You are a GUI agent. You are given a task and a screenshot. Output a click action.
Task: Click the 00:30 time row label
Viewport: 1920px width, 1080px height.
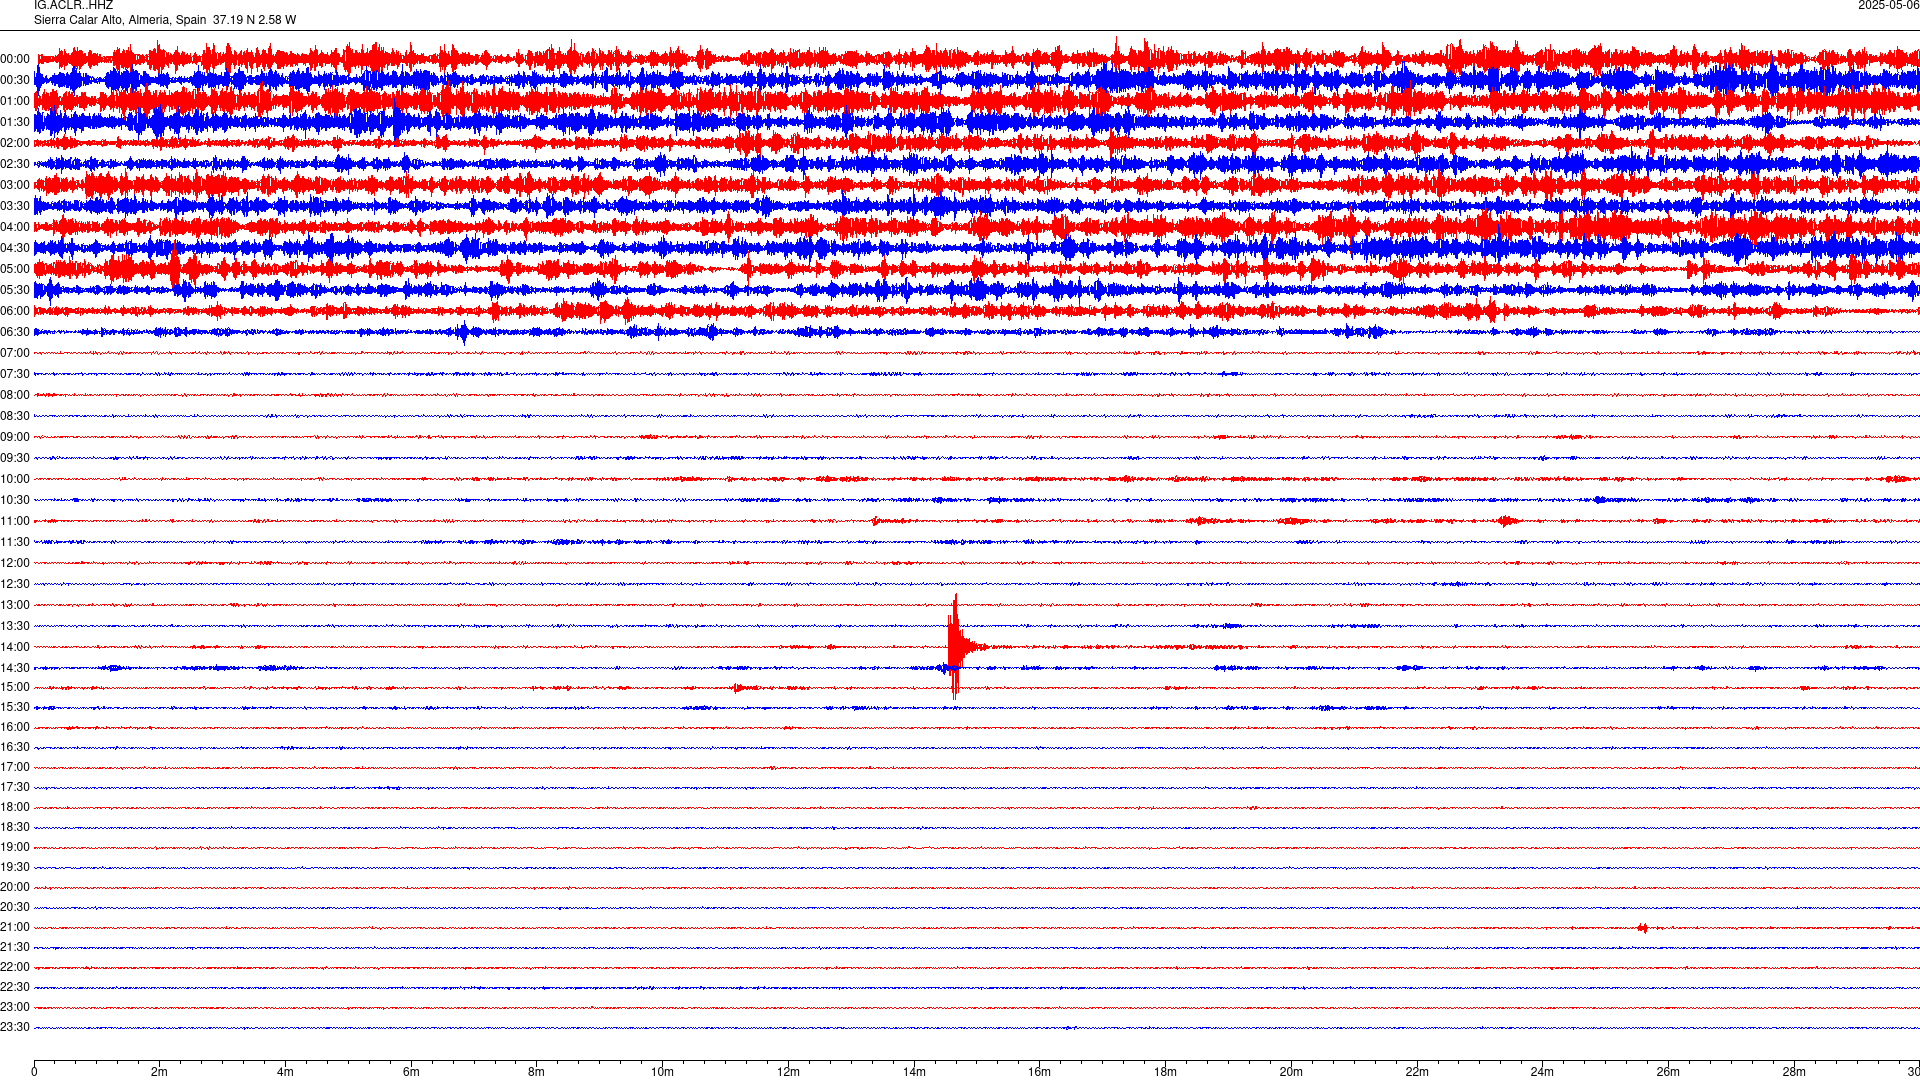(15, 81)
